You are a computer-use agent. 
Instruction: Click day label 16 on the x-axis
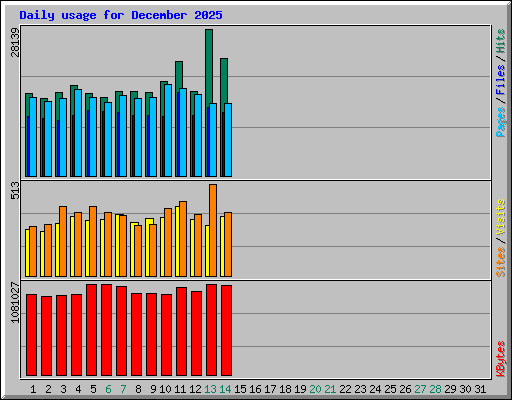[255, 389]
